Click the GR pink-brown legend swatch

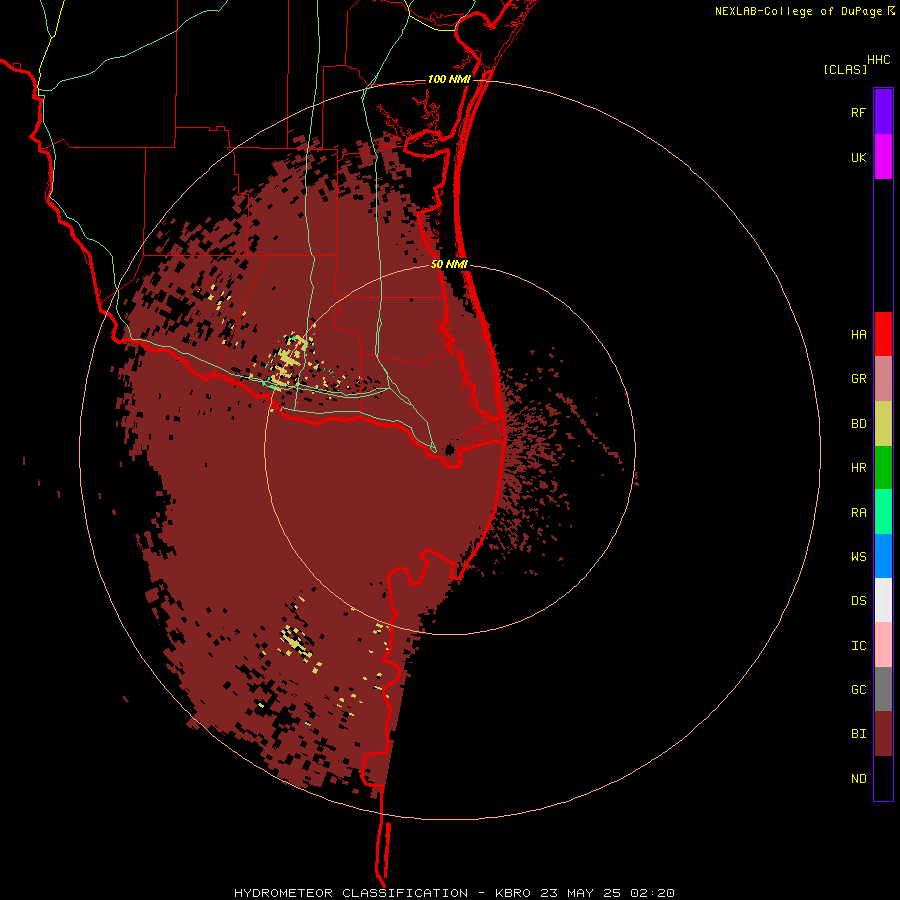coord(883,379)
